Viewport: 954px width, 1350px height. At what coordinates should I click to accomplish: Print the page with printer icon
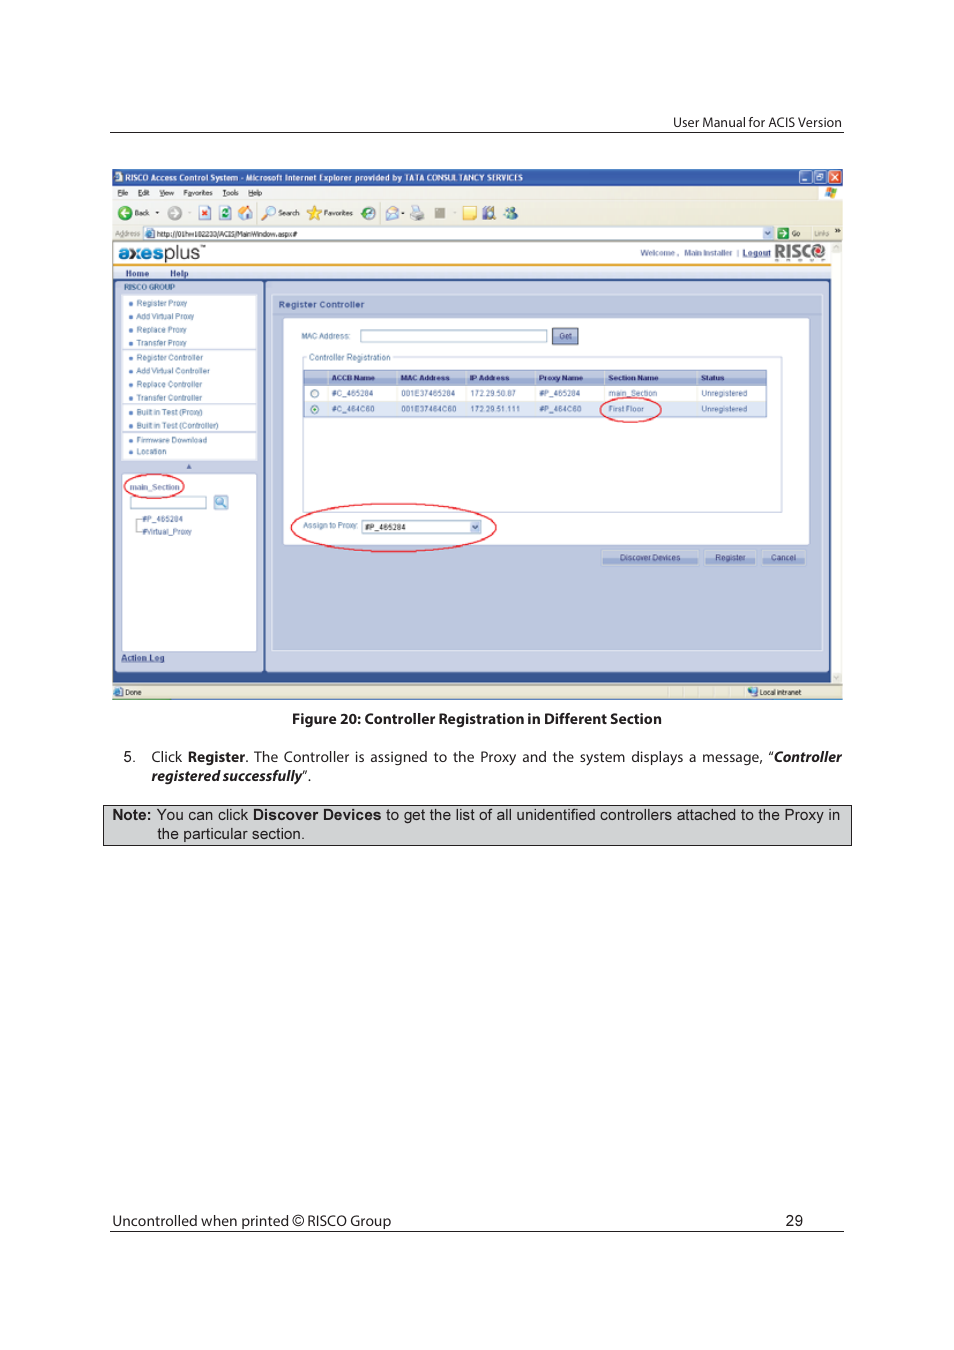point(417,213)
